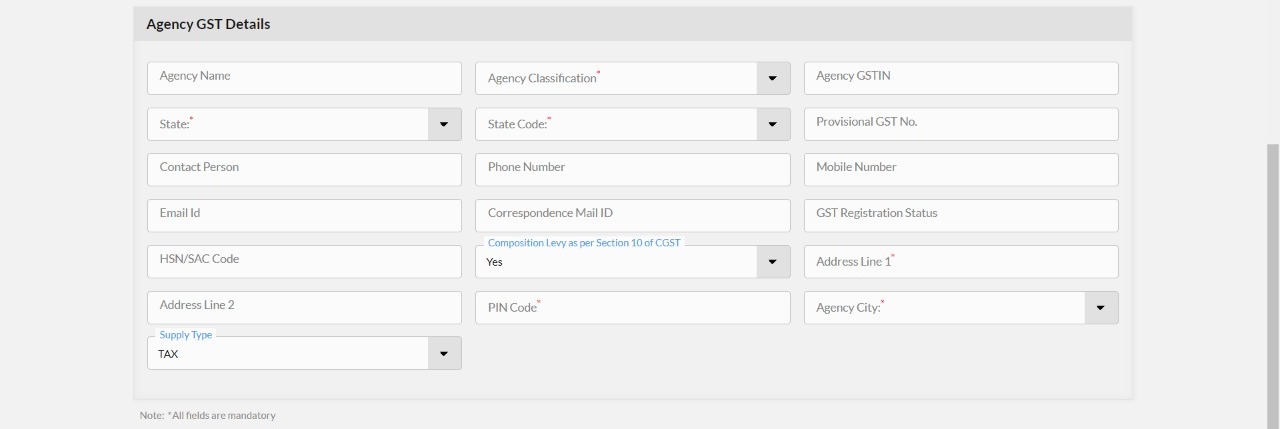Click the Mobile Number input
This screenshot has width=1280, height=429.
[960, 169]
